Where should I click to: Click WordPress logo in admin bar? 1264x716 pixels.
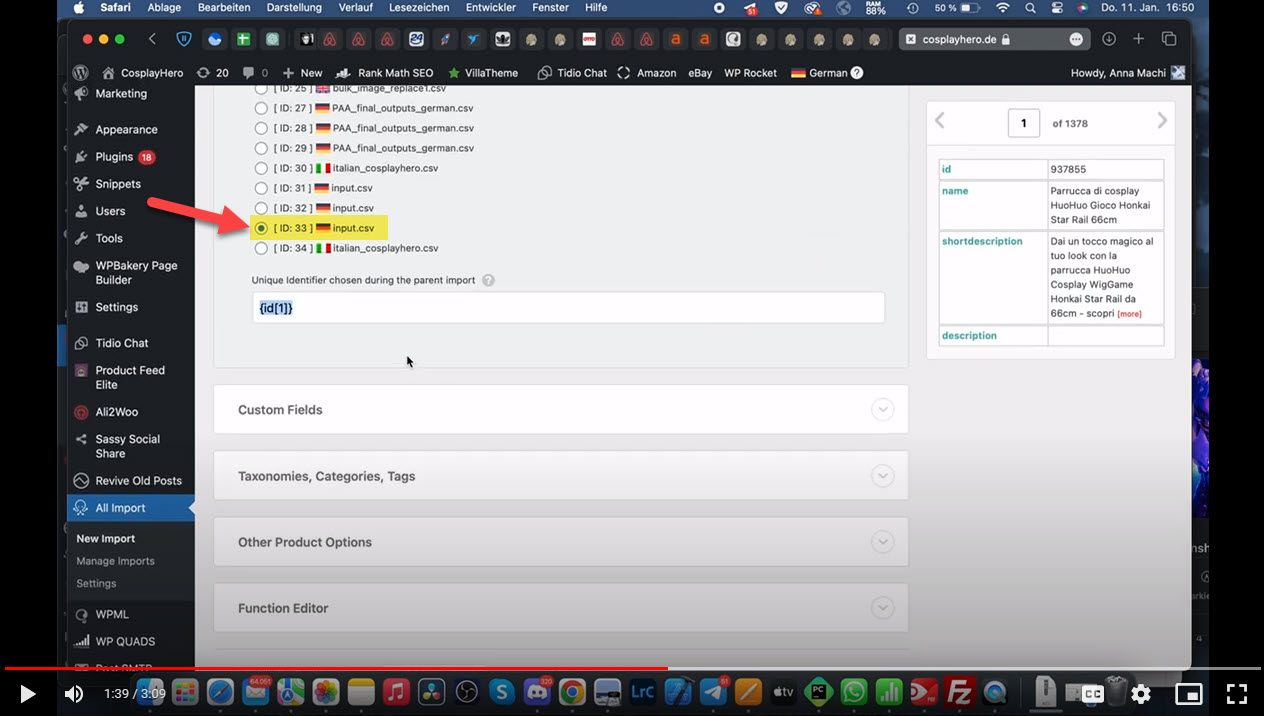coord(81,73)
